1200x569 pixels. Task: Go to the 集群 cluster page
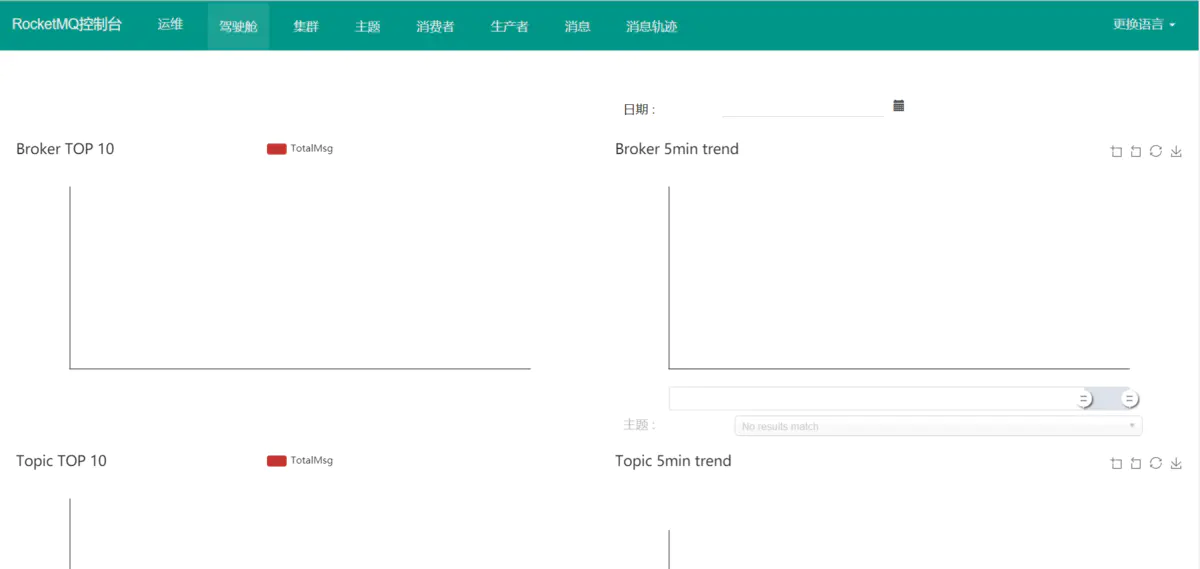pyautogui.click(x=306, y=26)
